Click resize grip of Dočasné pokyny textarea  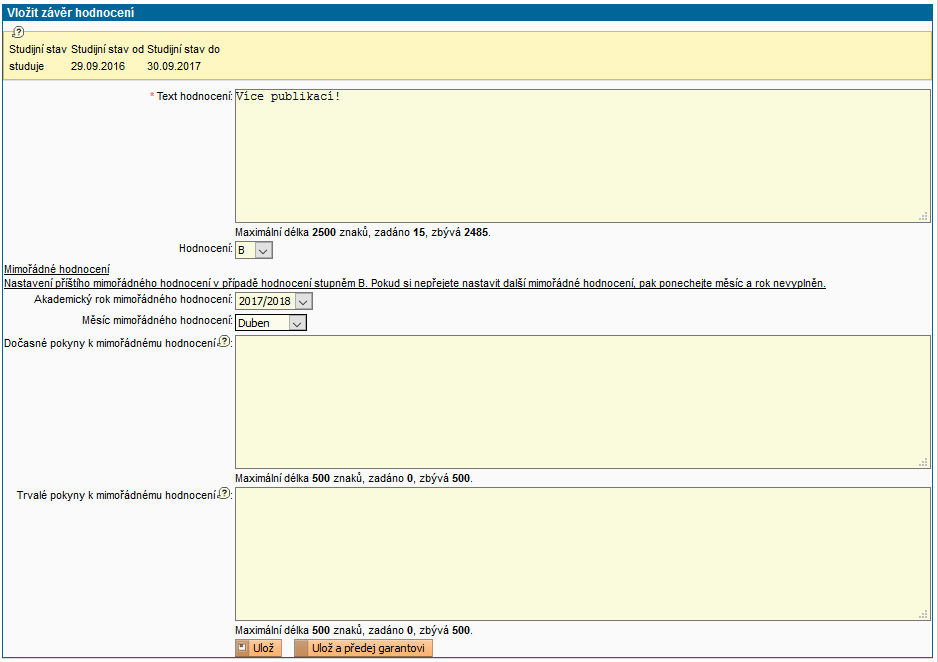point(923,462)
